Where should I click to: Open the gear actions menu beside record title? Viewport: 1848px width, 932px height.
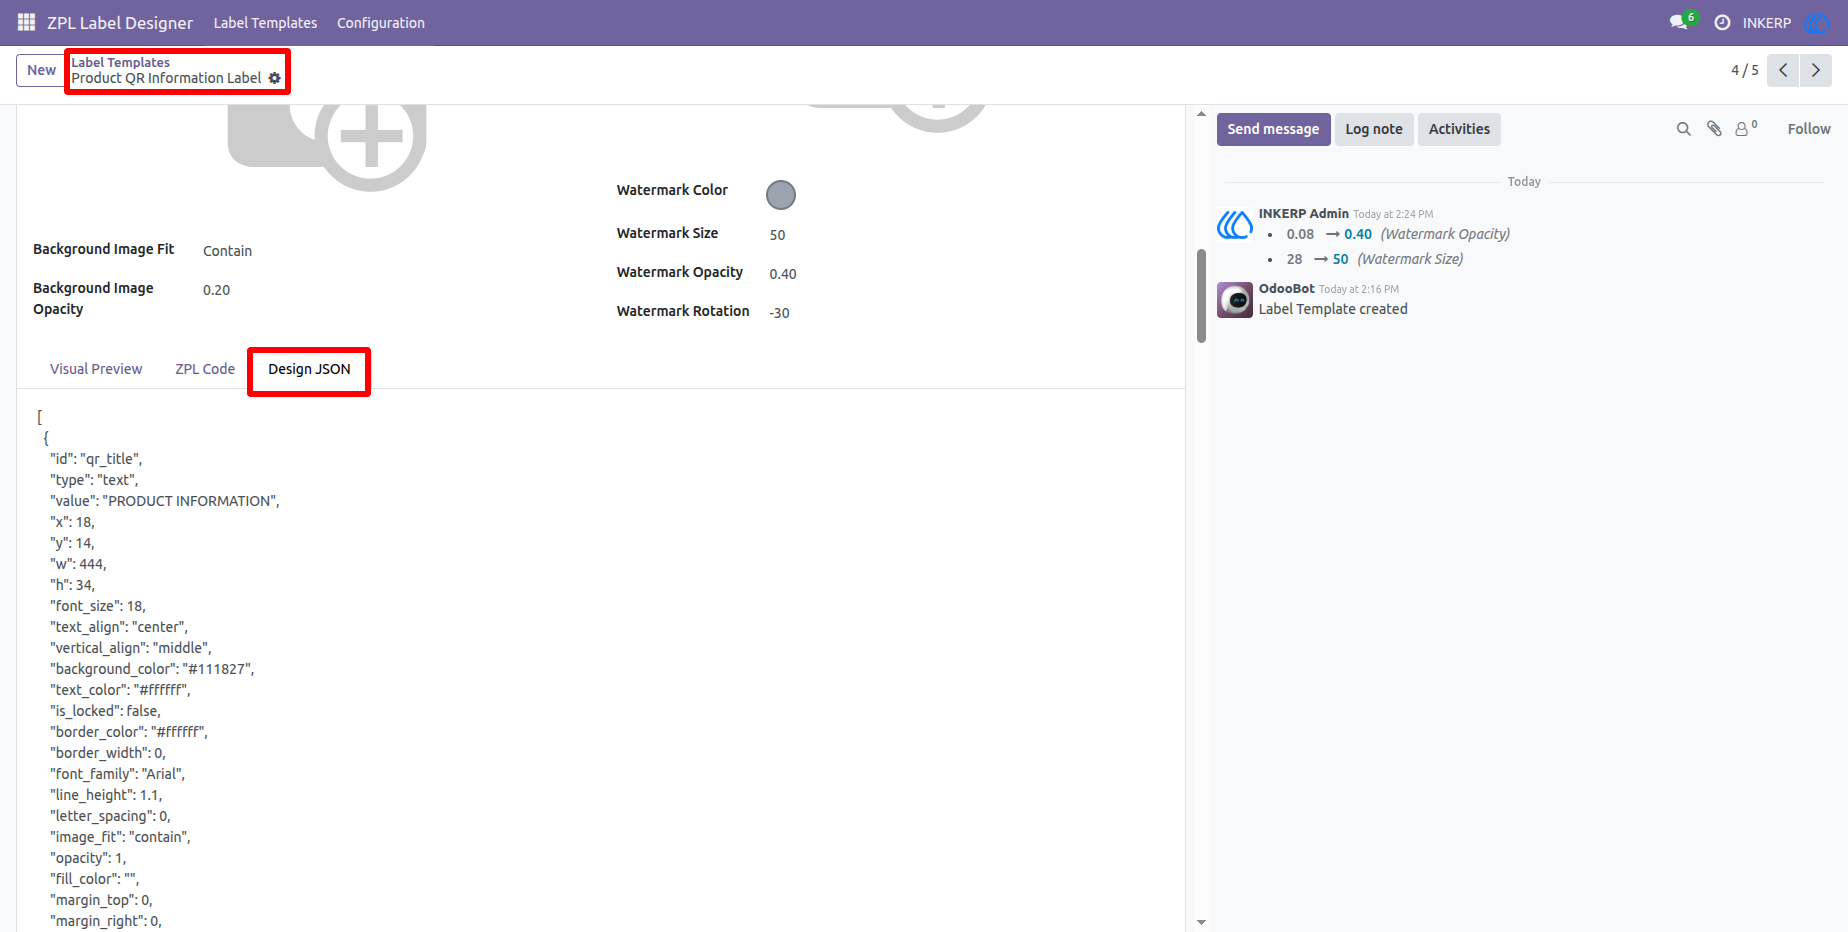point(275,78)
